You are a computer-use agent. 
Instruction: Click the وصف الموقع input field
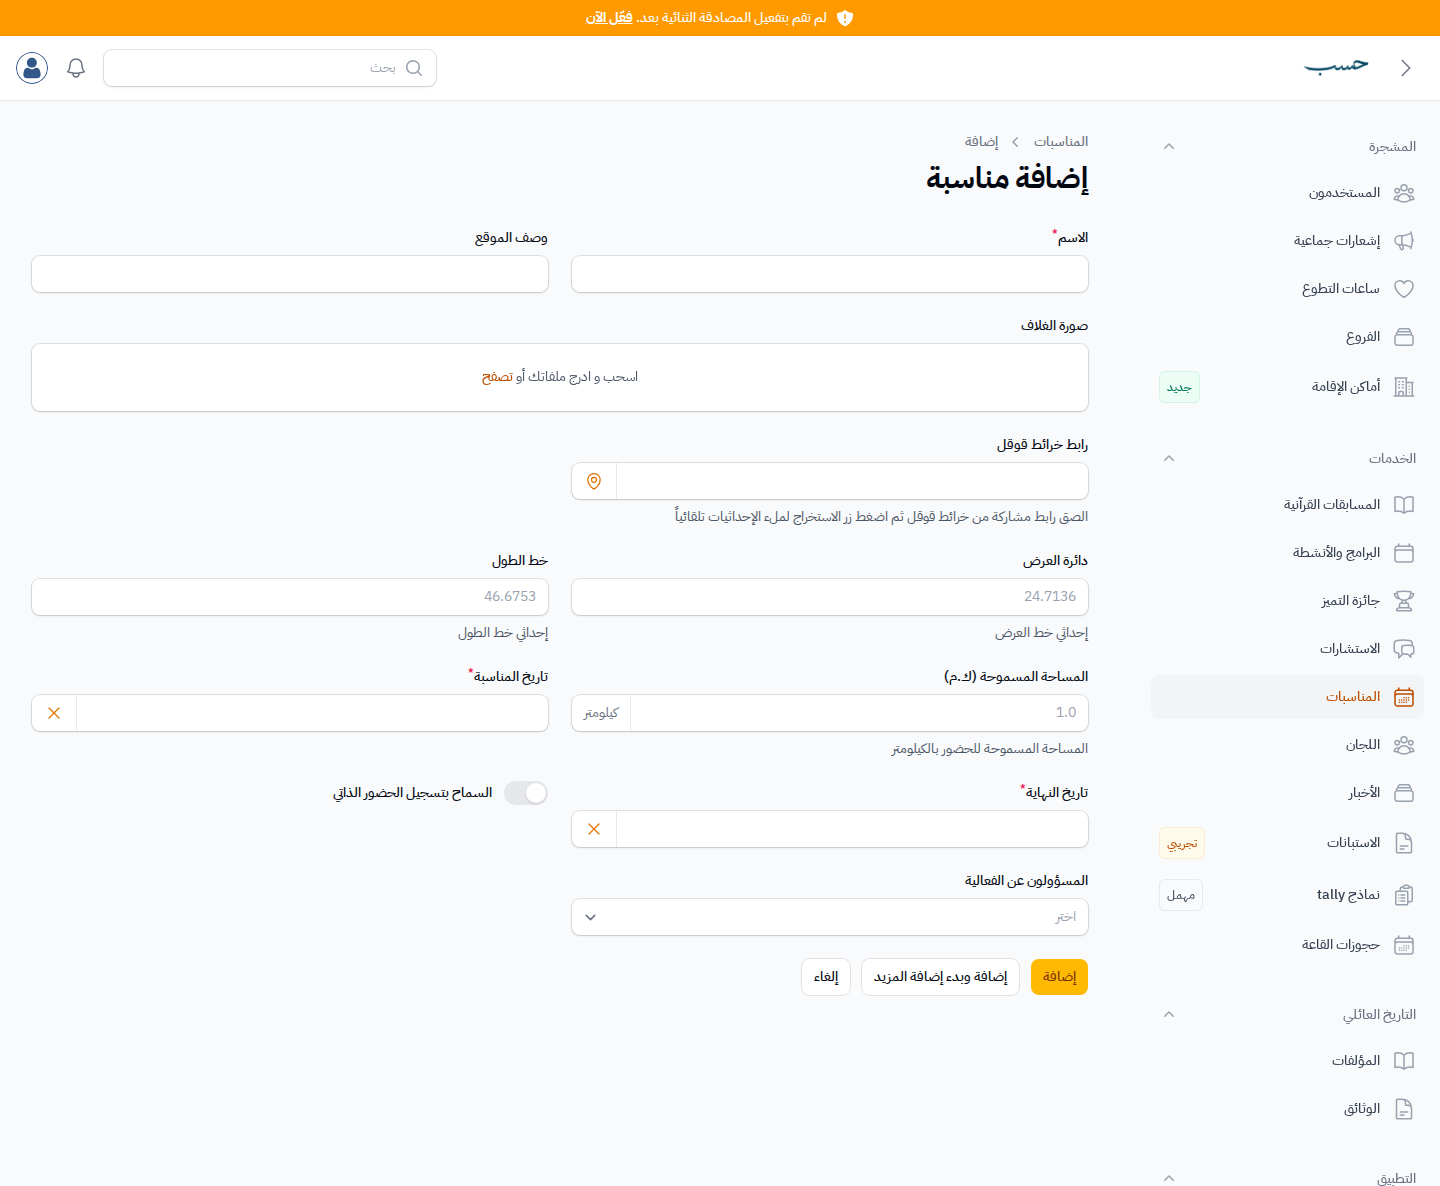[290, 274]
